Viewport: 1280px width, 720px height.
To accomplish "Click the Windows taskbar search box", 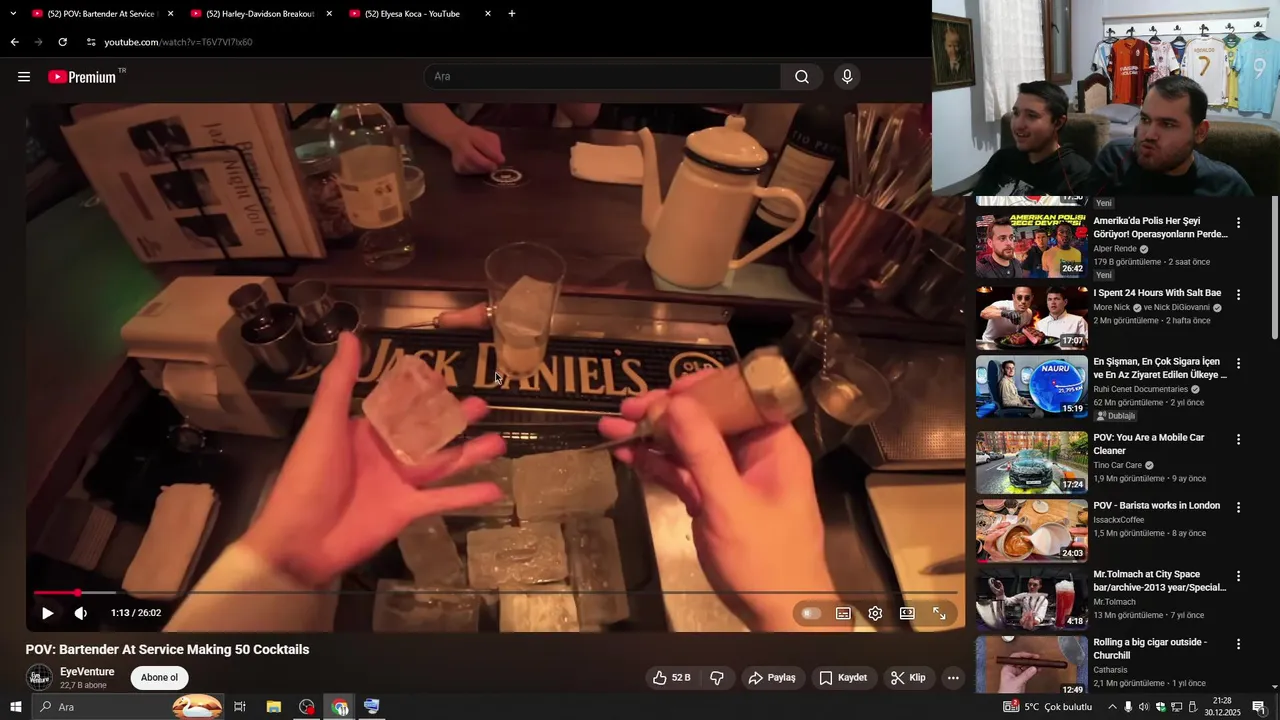I will point(128,707).
